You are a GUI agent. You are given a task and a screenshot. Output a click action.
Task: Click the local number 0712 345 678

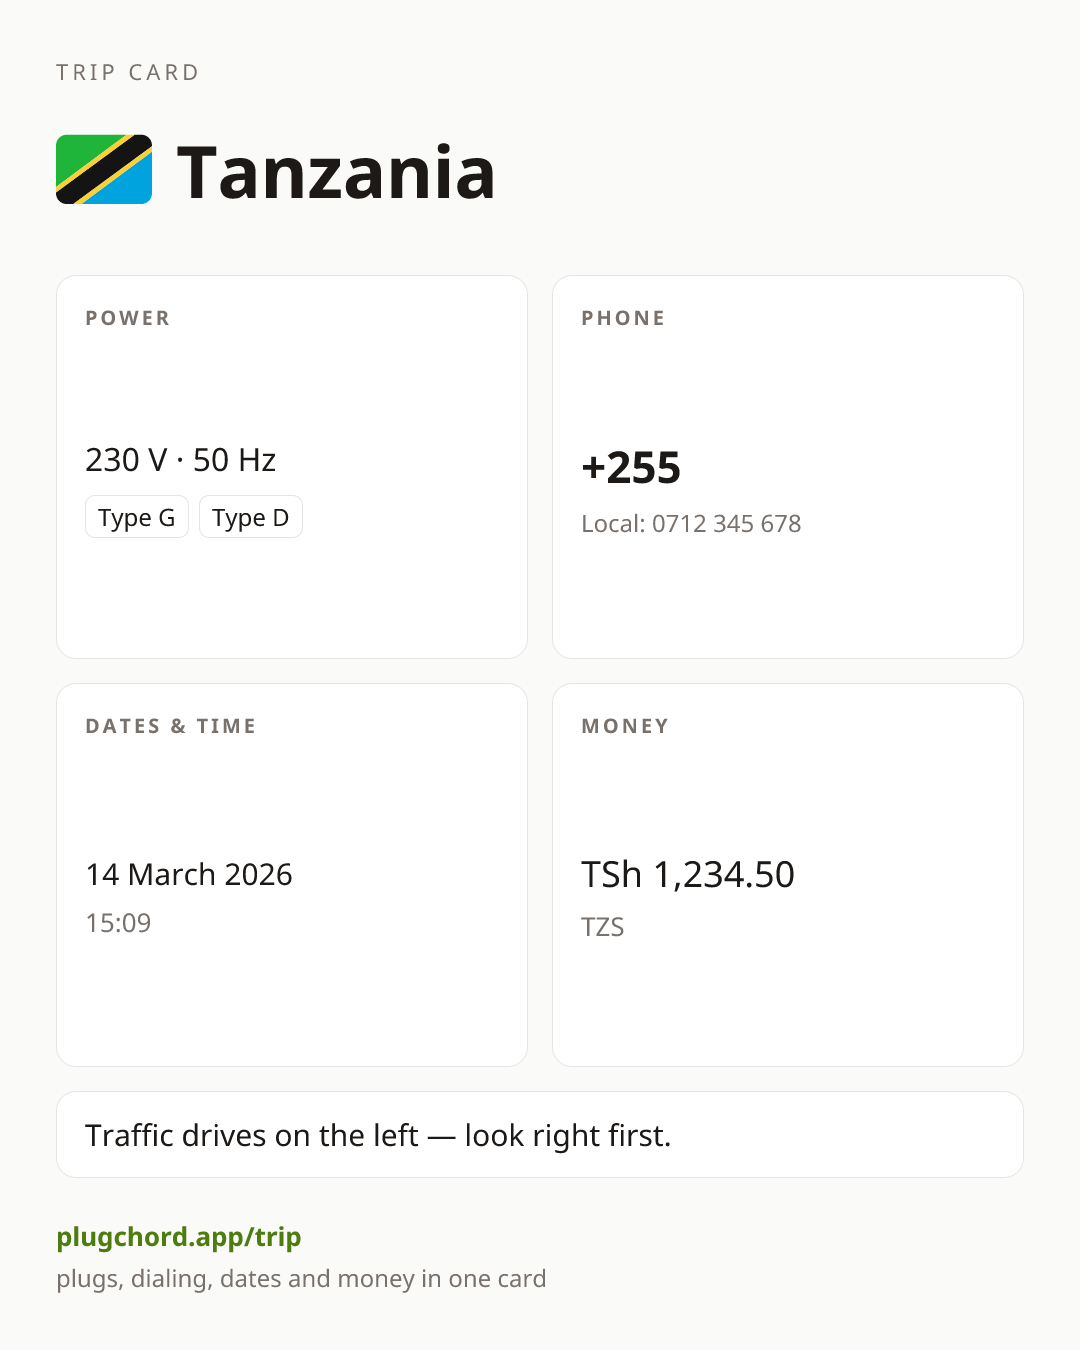coord(727,523)
